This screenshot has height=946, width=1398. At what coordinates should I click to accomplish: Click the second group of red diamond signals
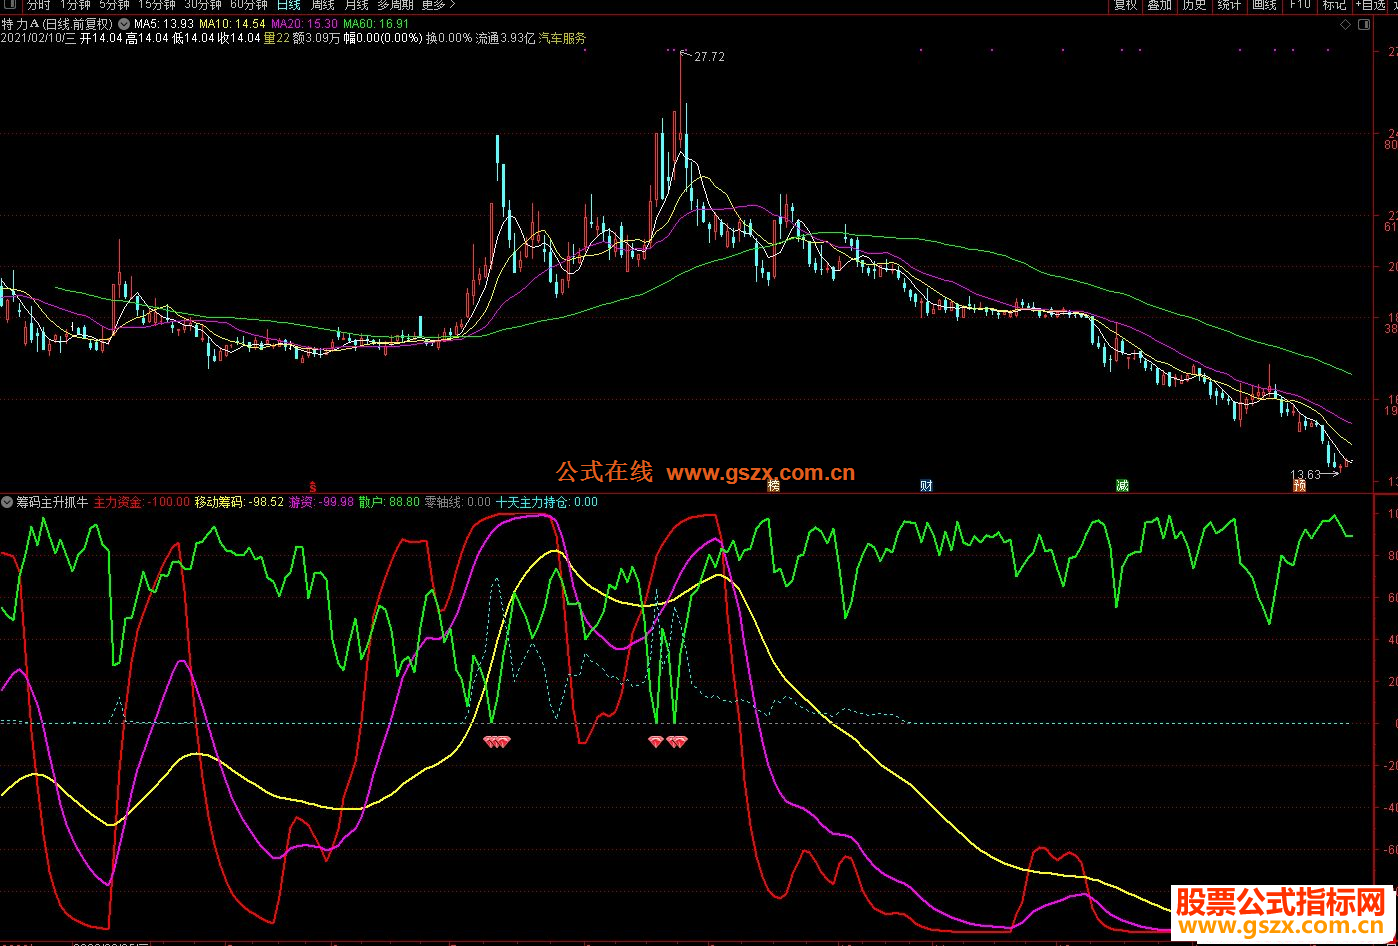pyautogui.click(x=667, y=741)
